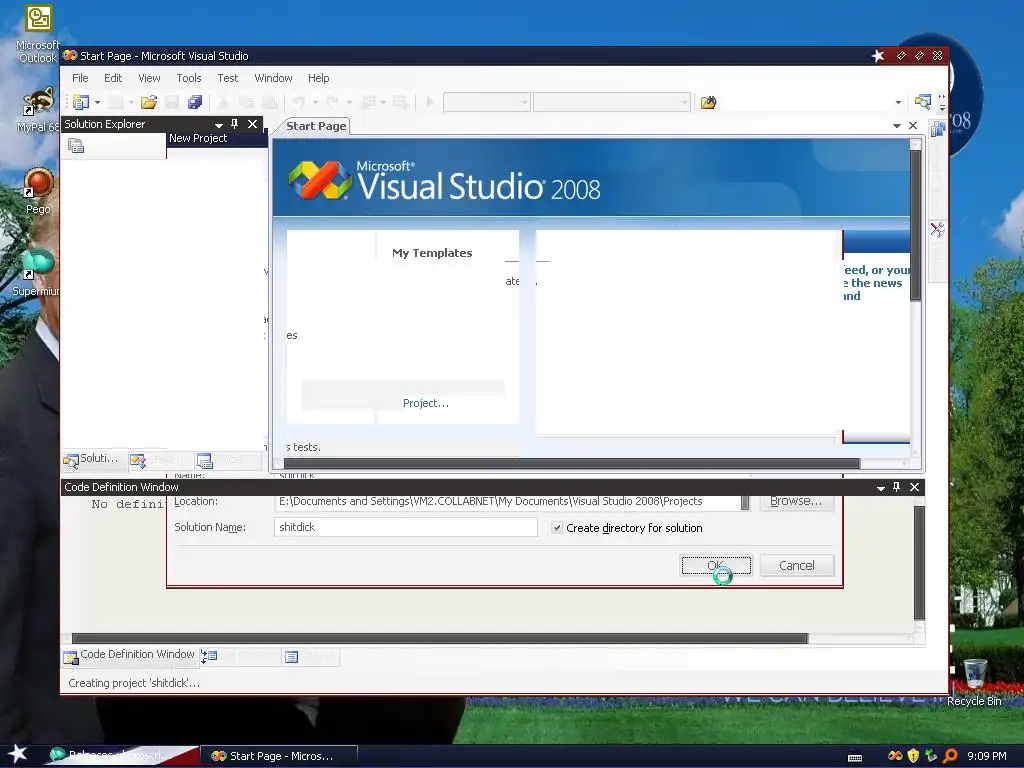Click the Open File folder icon
Viewport: 1024px width, 768px height.
click(x=149, y=102)
